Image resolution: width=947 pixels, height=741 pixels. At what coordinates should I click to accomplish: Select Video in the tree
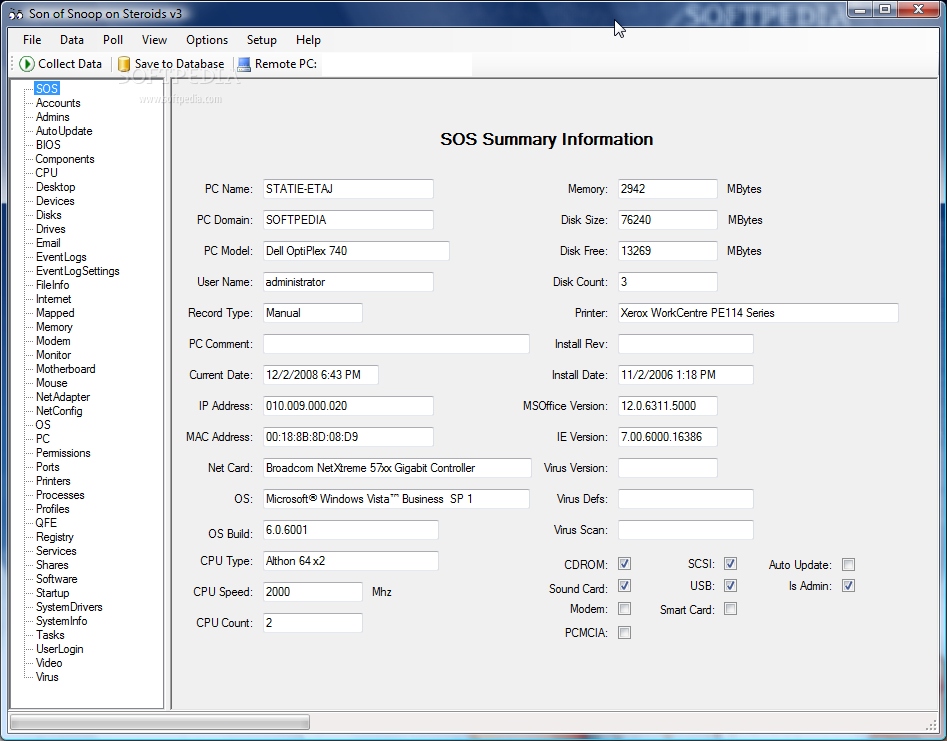pyautogui.click(x=48, y=663)
